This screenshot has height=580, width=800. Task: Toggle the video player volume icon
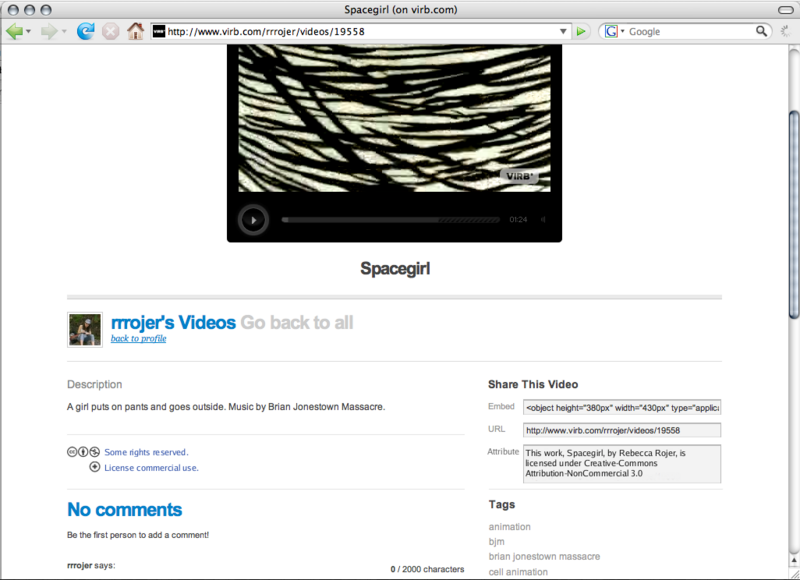point(543,219)
